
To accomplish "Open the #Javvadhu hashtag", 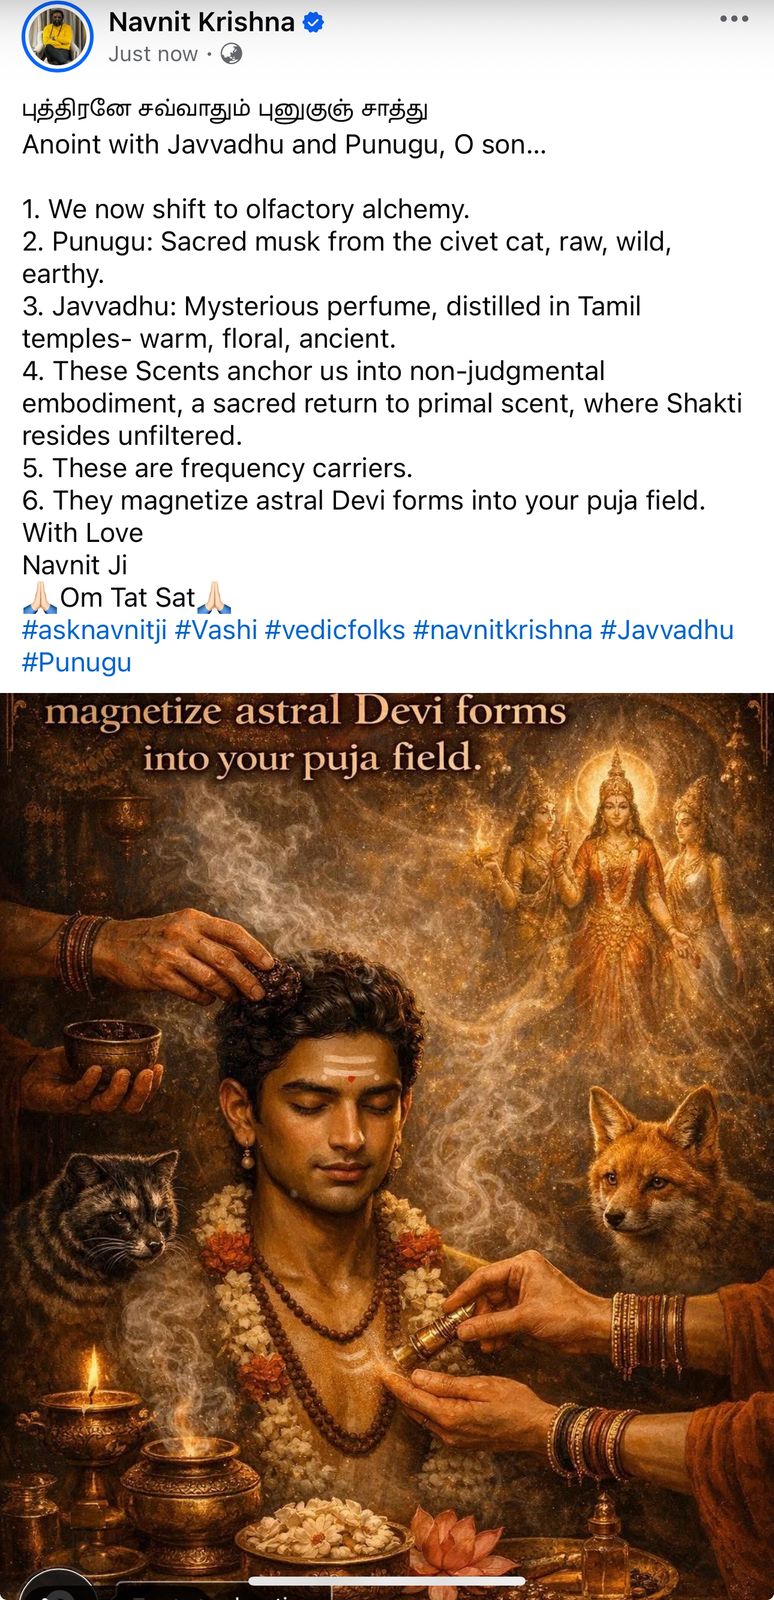I will (x=667, y=630).
